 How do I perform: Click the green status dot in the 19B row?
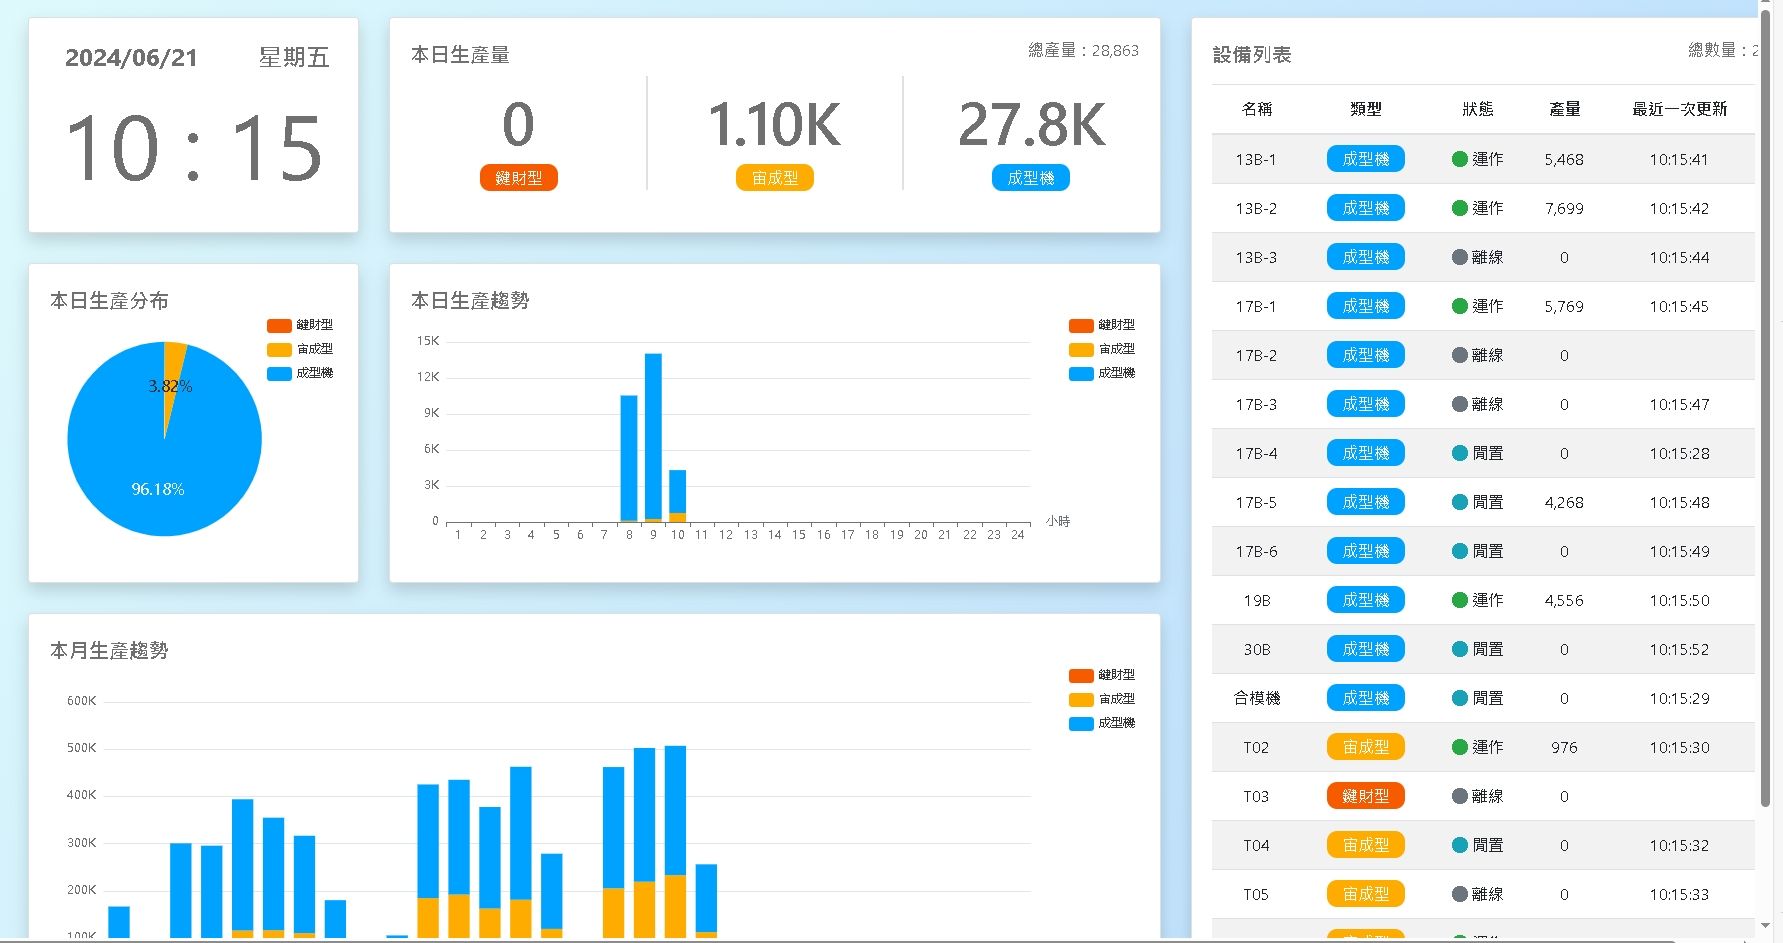pos(1460,600)
